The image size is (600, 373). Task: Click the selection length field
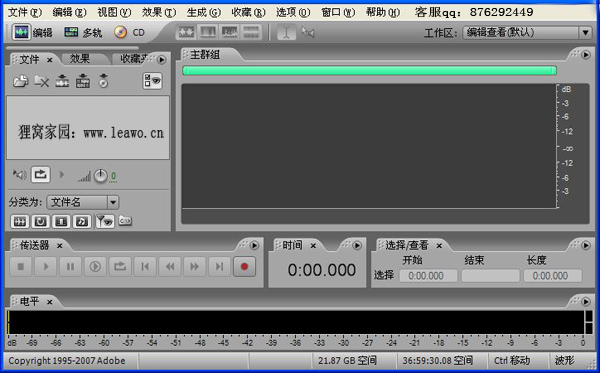553,275
